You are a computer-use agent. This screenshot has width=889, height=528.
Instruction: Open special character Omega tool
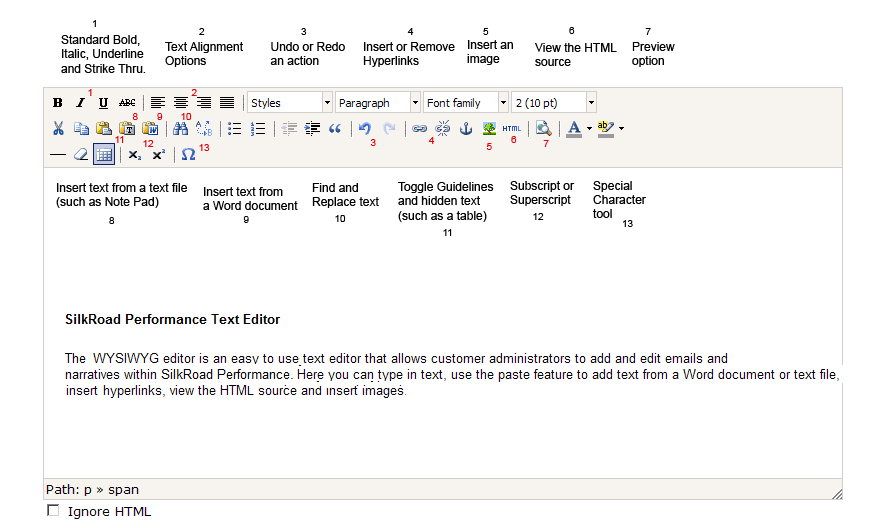188,154
